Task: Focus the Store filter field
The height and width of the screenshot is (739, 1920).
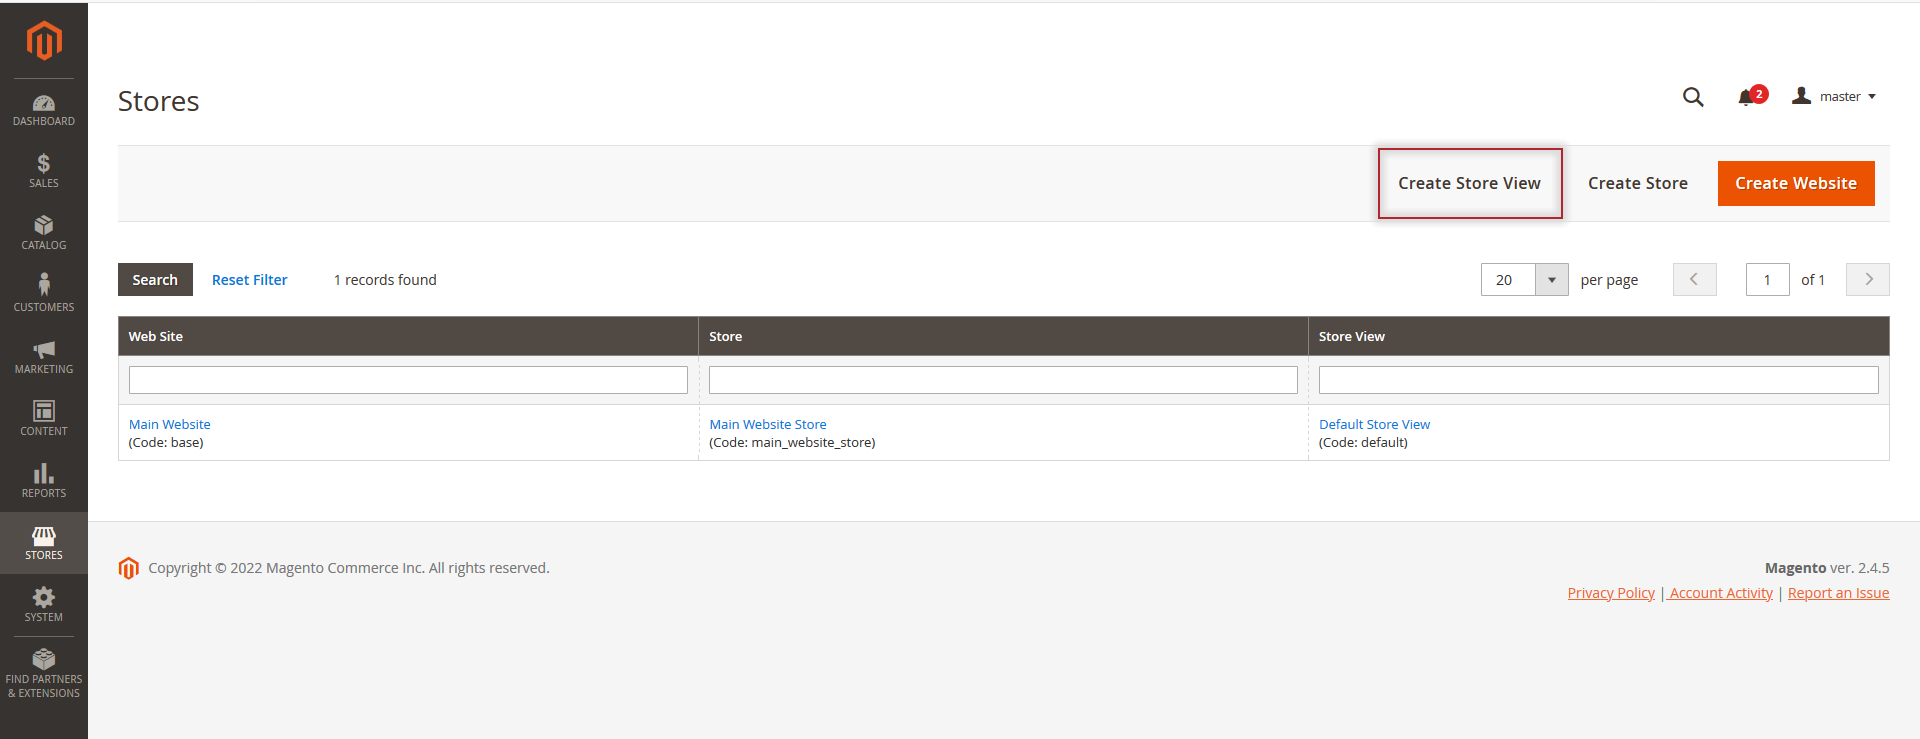Action: point(1003,380)
